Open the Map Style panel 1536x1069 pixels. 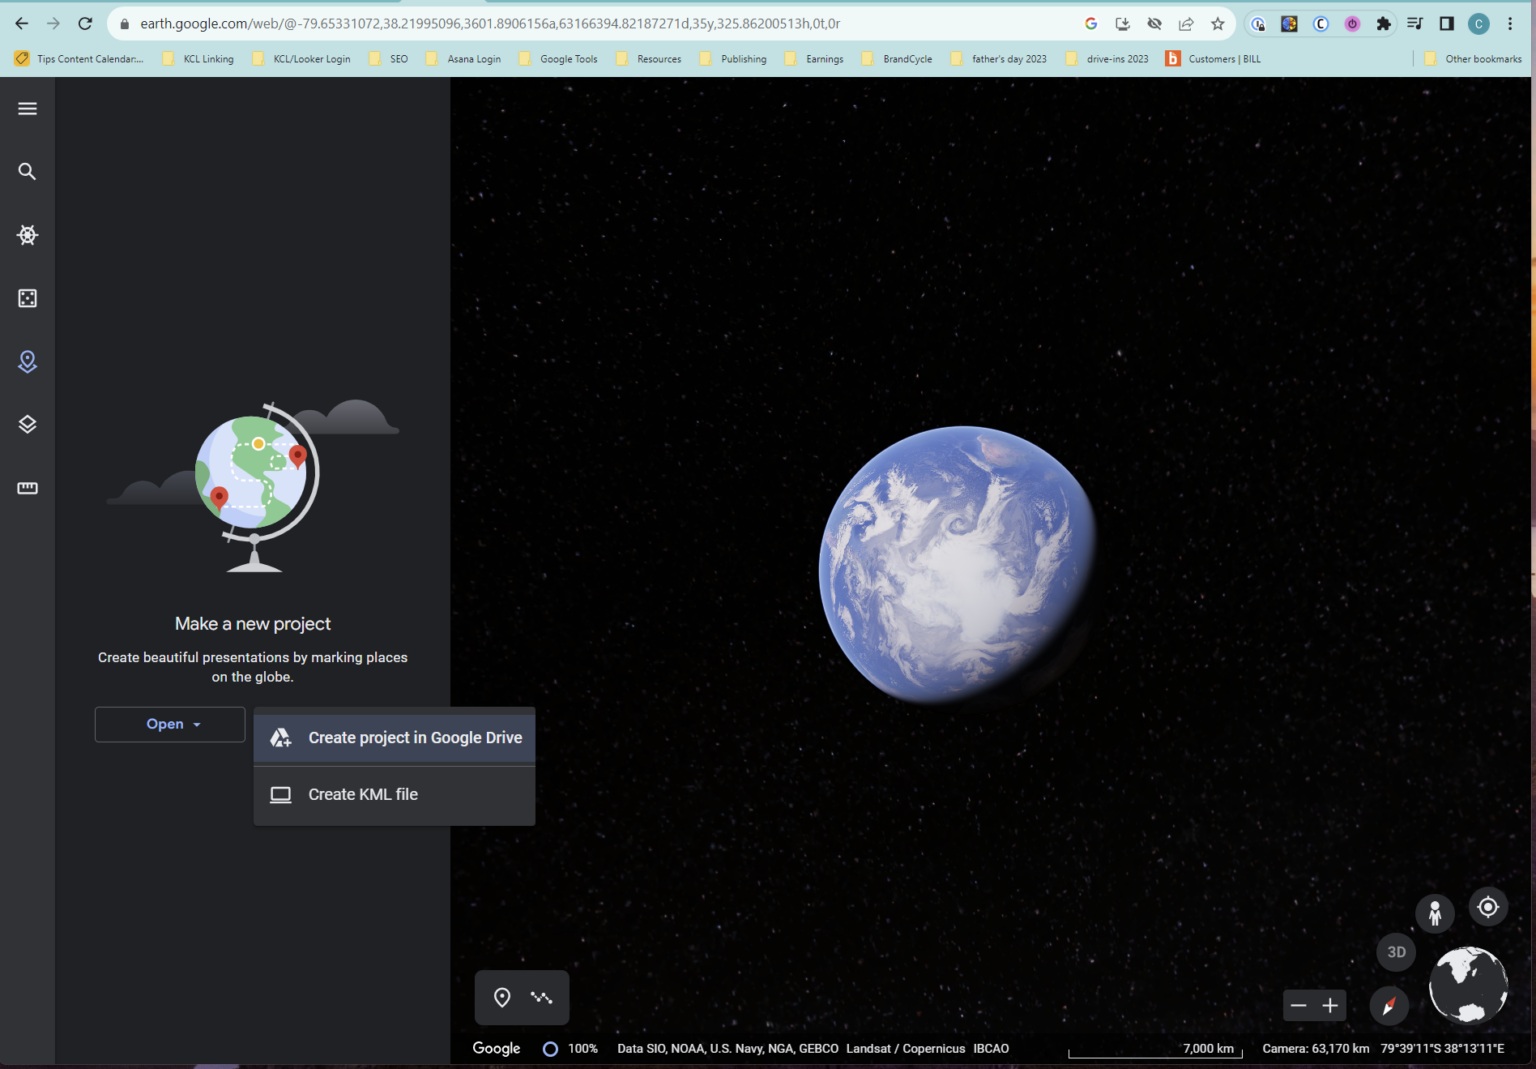point(27,423)
